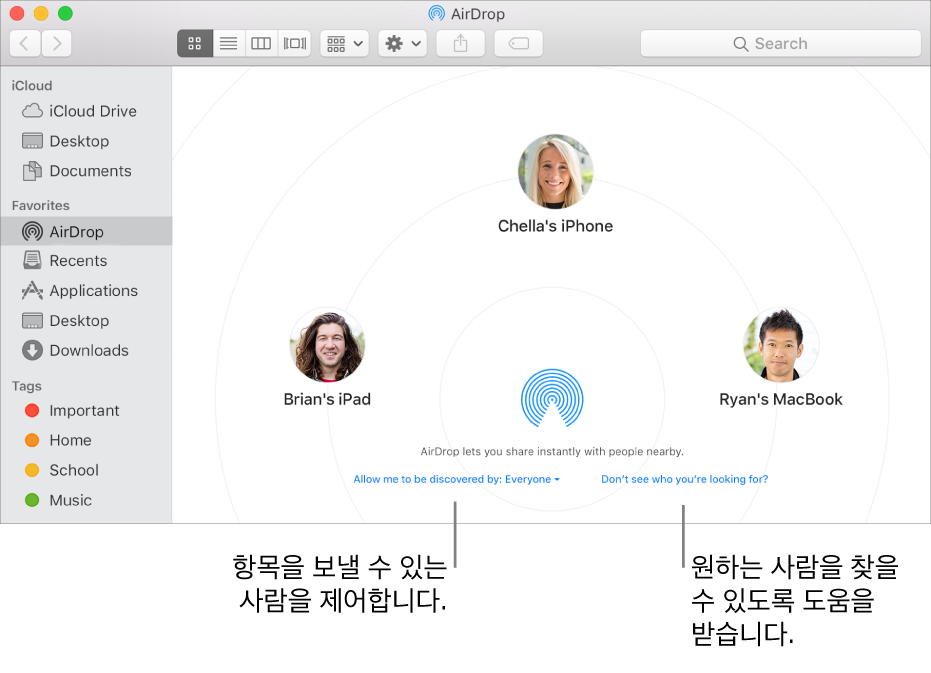The image size is (931, 673).
Task: Choose Chella's iPhone as recipient
Action: pyautogui.click(x=555, y=172)
